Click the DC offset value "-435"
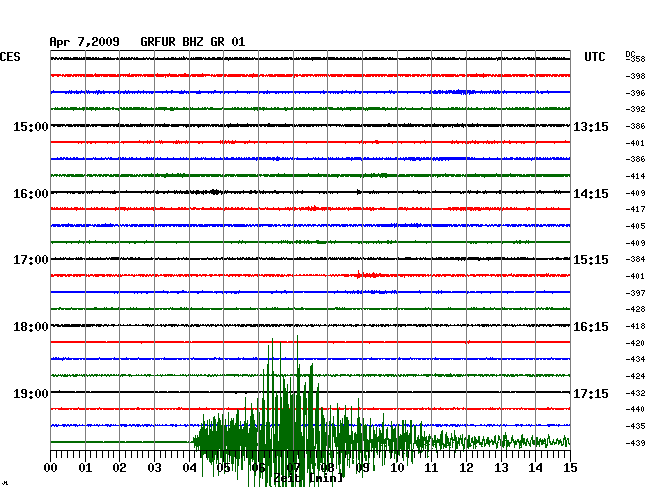This screenshot has width=650, height=494. [635, 426]
